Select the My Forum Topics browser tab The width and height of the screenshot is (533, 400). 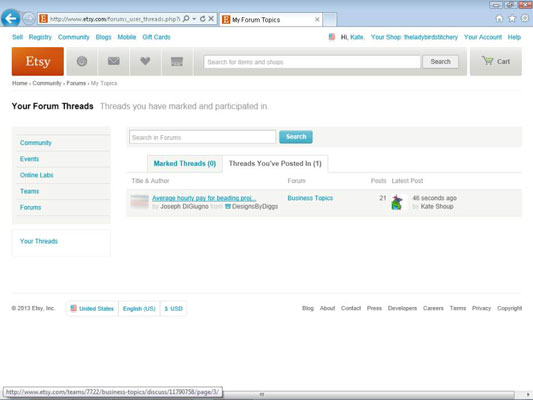pos(271,20)
